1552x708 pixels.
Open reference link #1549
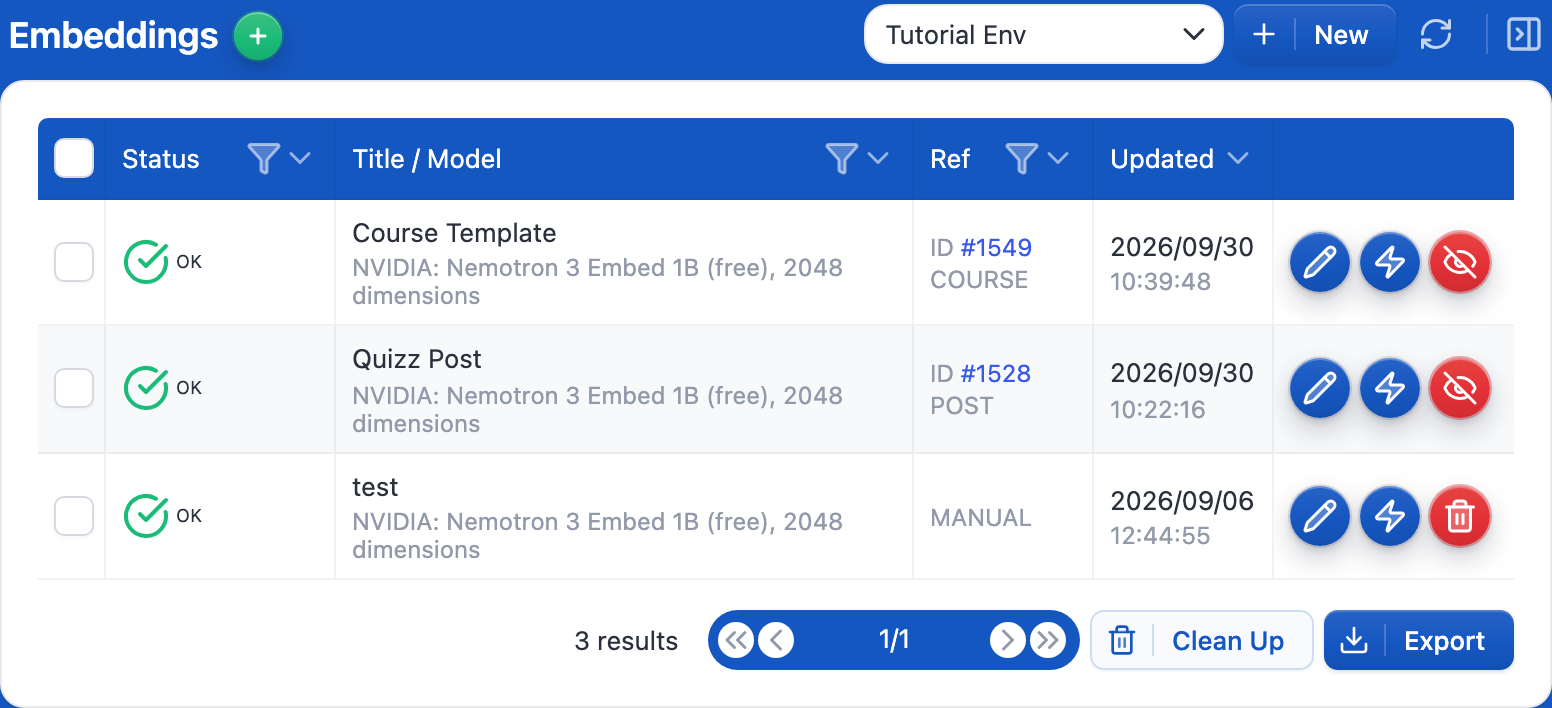[x=996, y=247]
